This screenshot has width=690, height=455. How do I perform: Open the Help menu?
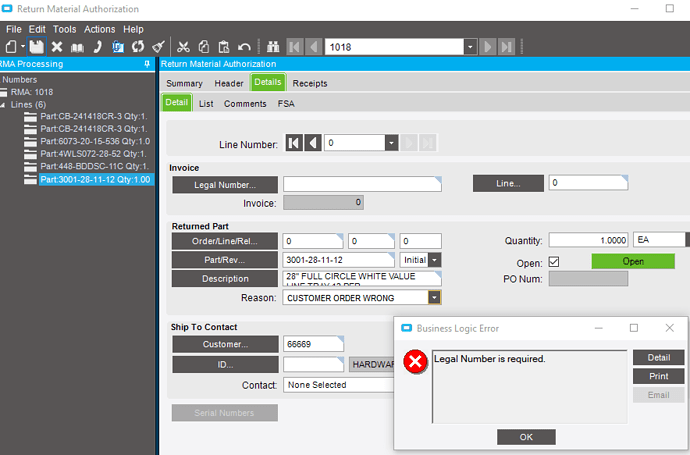[133, 29]
